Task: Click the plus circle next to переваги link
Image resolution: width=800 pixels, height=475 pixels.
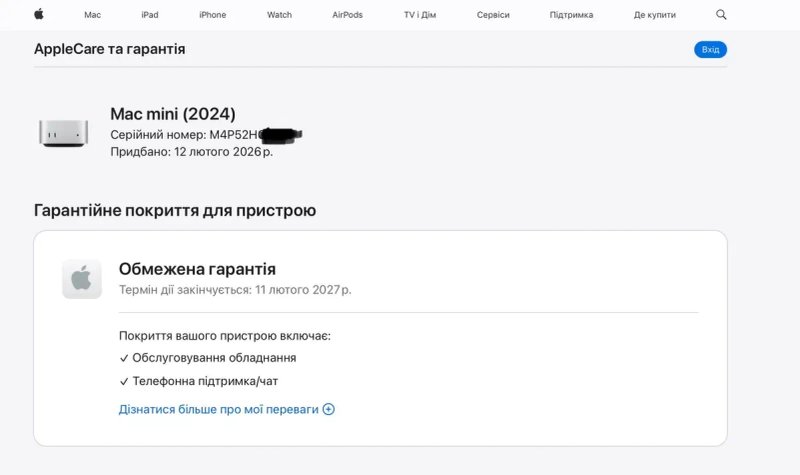Action: pos(329,409)
